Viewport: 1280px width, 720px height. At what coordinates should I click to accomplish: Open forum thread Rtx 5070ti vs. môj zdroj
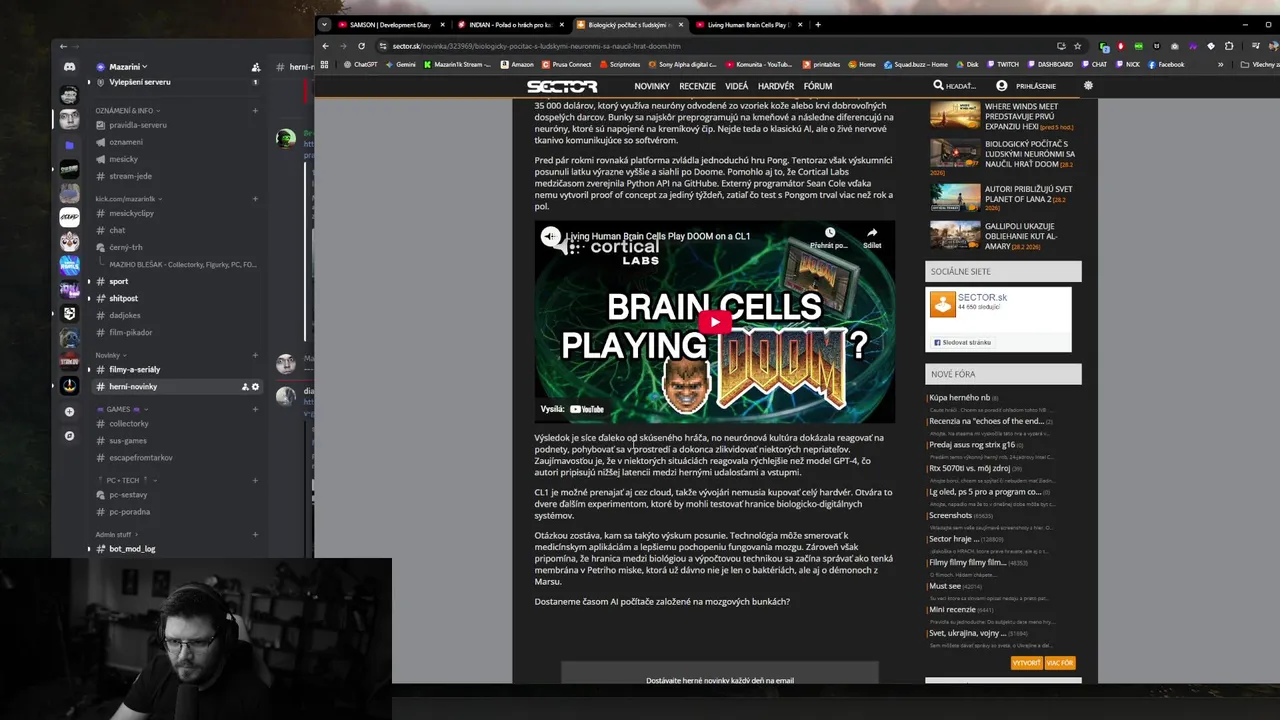[x=969, y=468]
